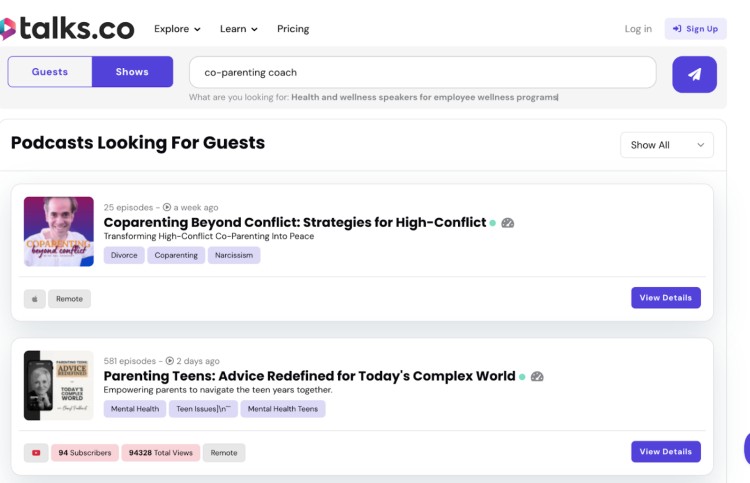Image resolution: width=750 pixels, height=483 pixels.
Task: Focus the co-parenting coach search field
Action: pos(423,72)
